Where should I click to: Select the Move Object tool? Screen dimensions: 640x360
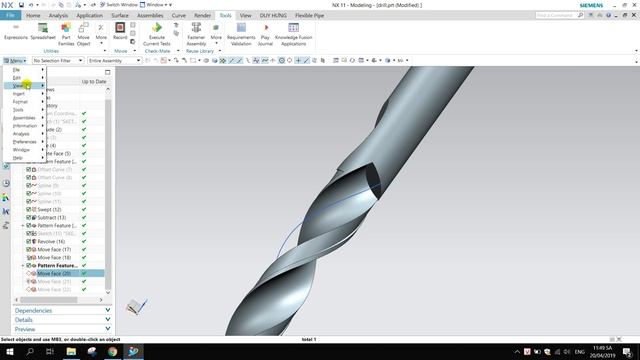coord(83,34)
